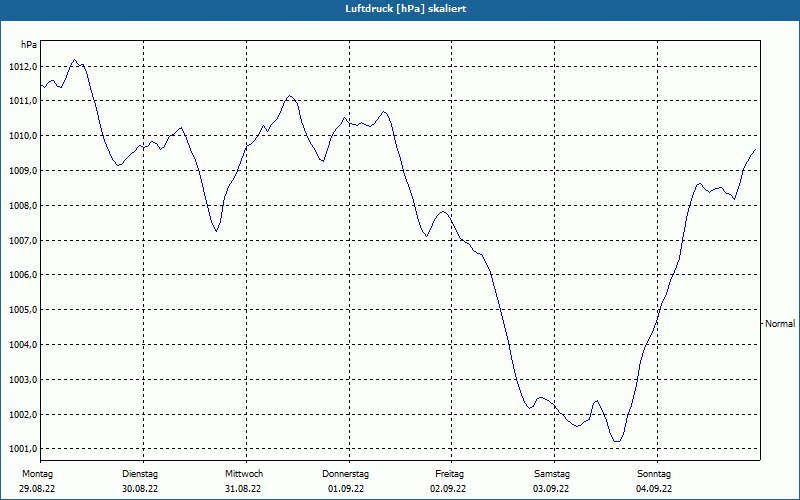
Task: Click the 'Dienstag' day label
Action: [x=140, y=474]
